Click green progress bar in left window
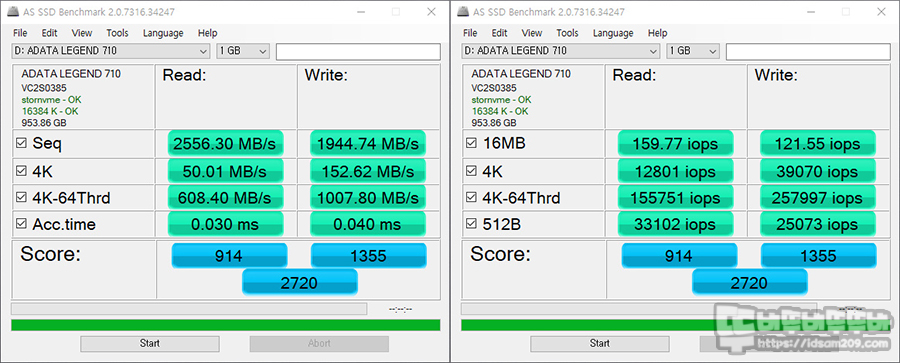The image size is (900, 363). pyautogui.click(x=226, y=325)
